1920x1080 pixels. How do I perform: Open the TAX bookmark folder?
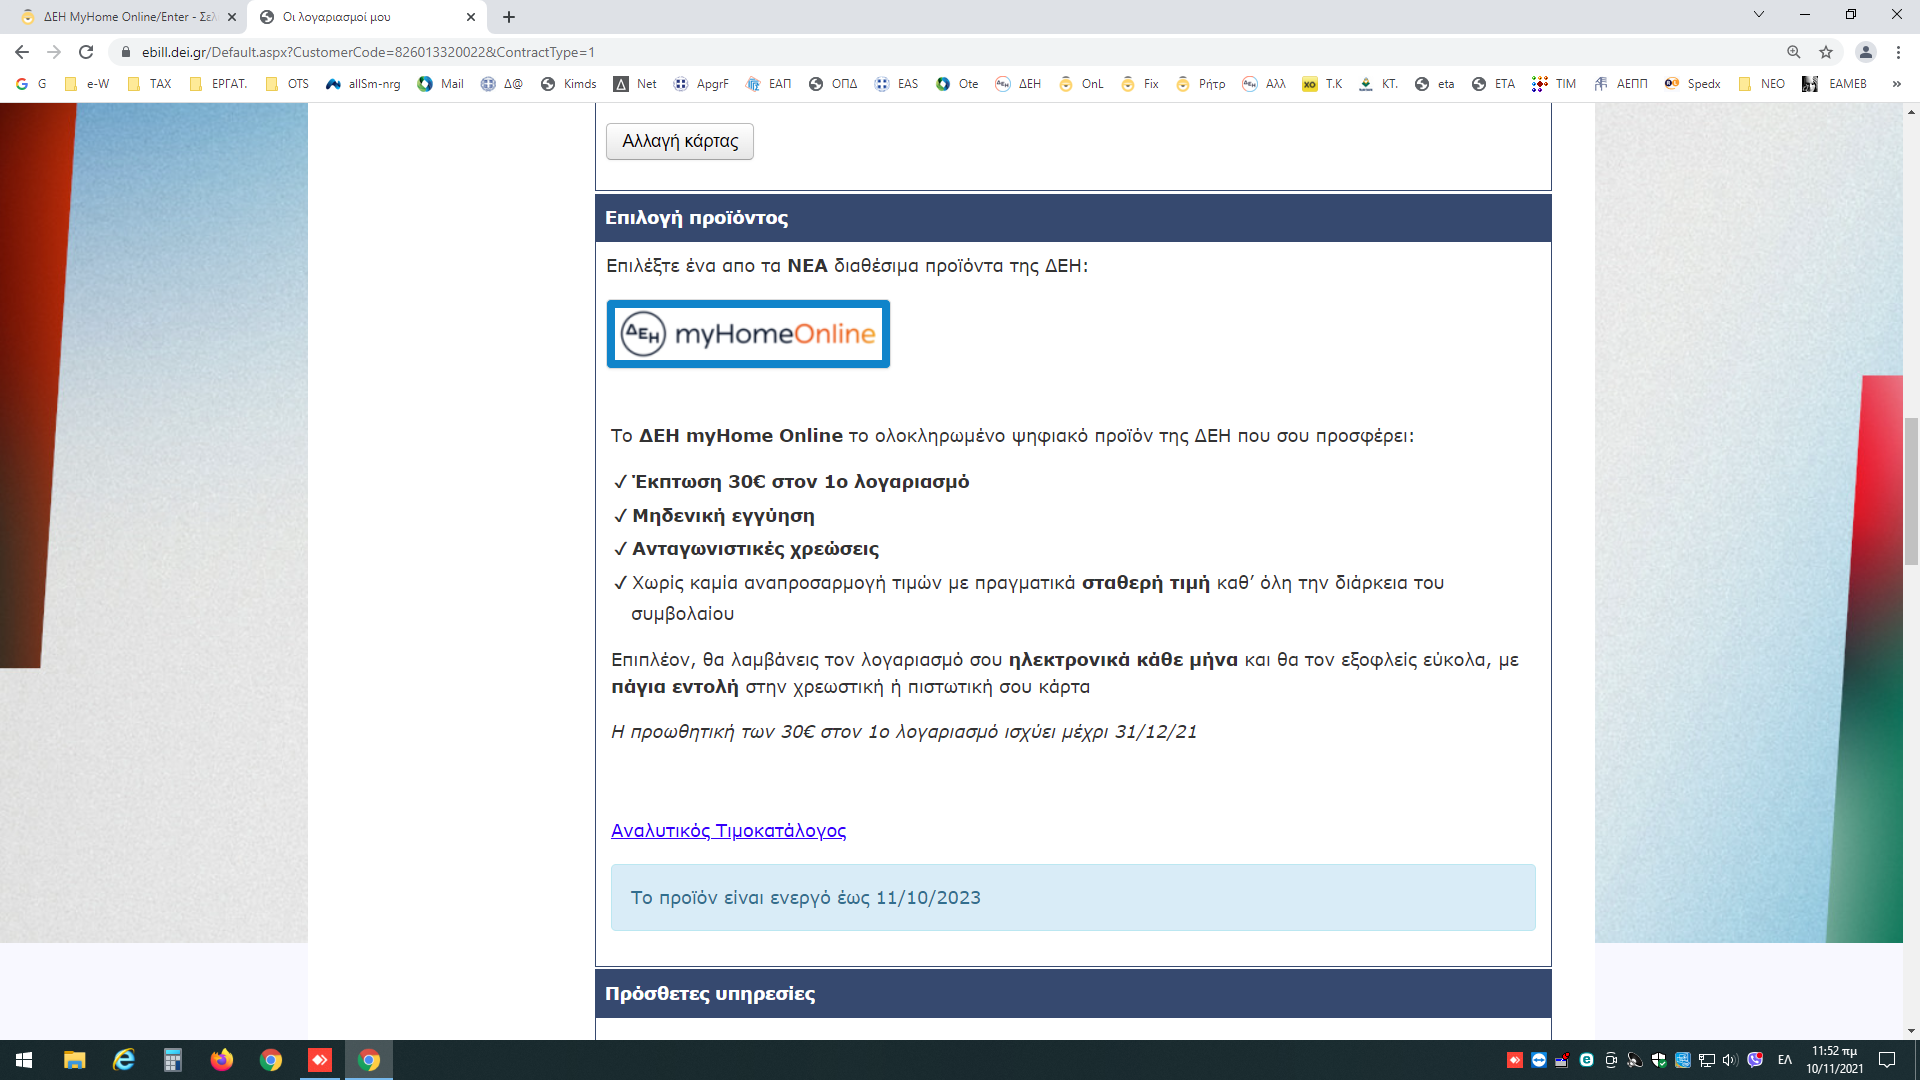click(150, 84)
